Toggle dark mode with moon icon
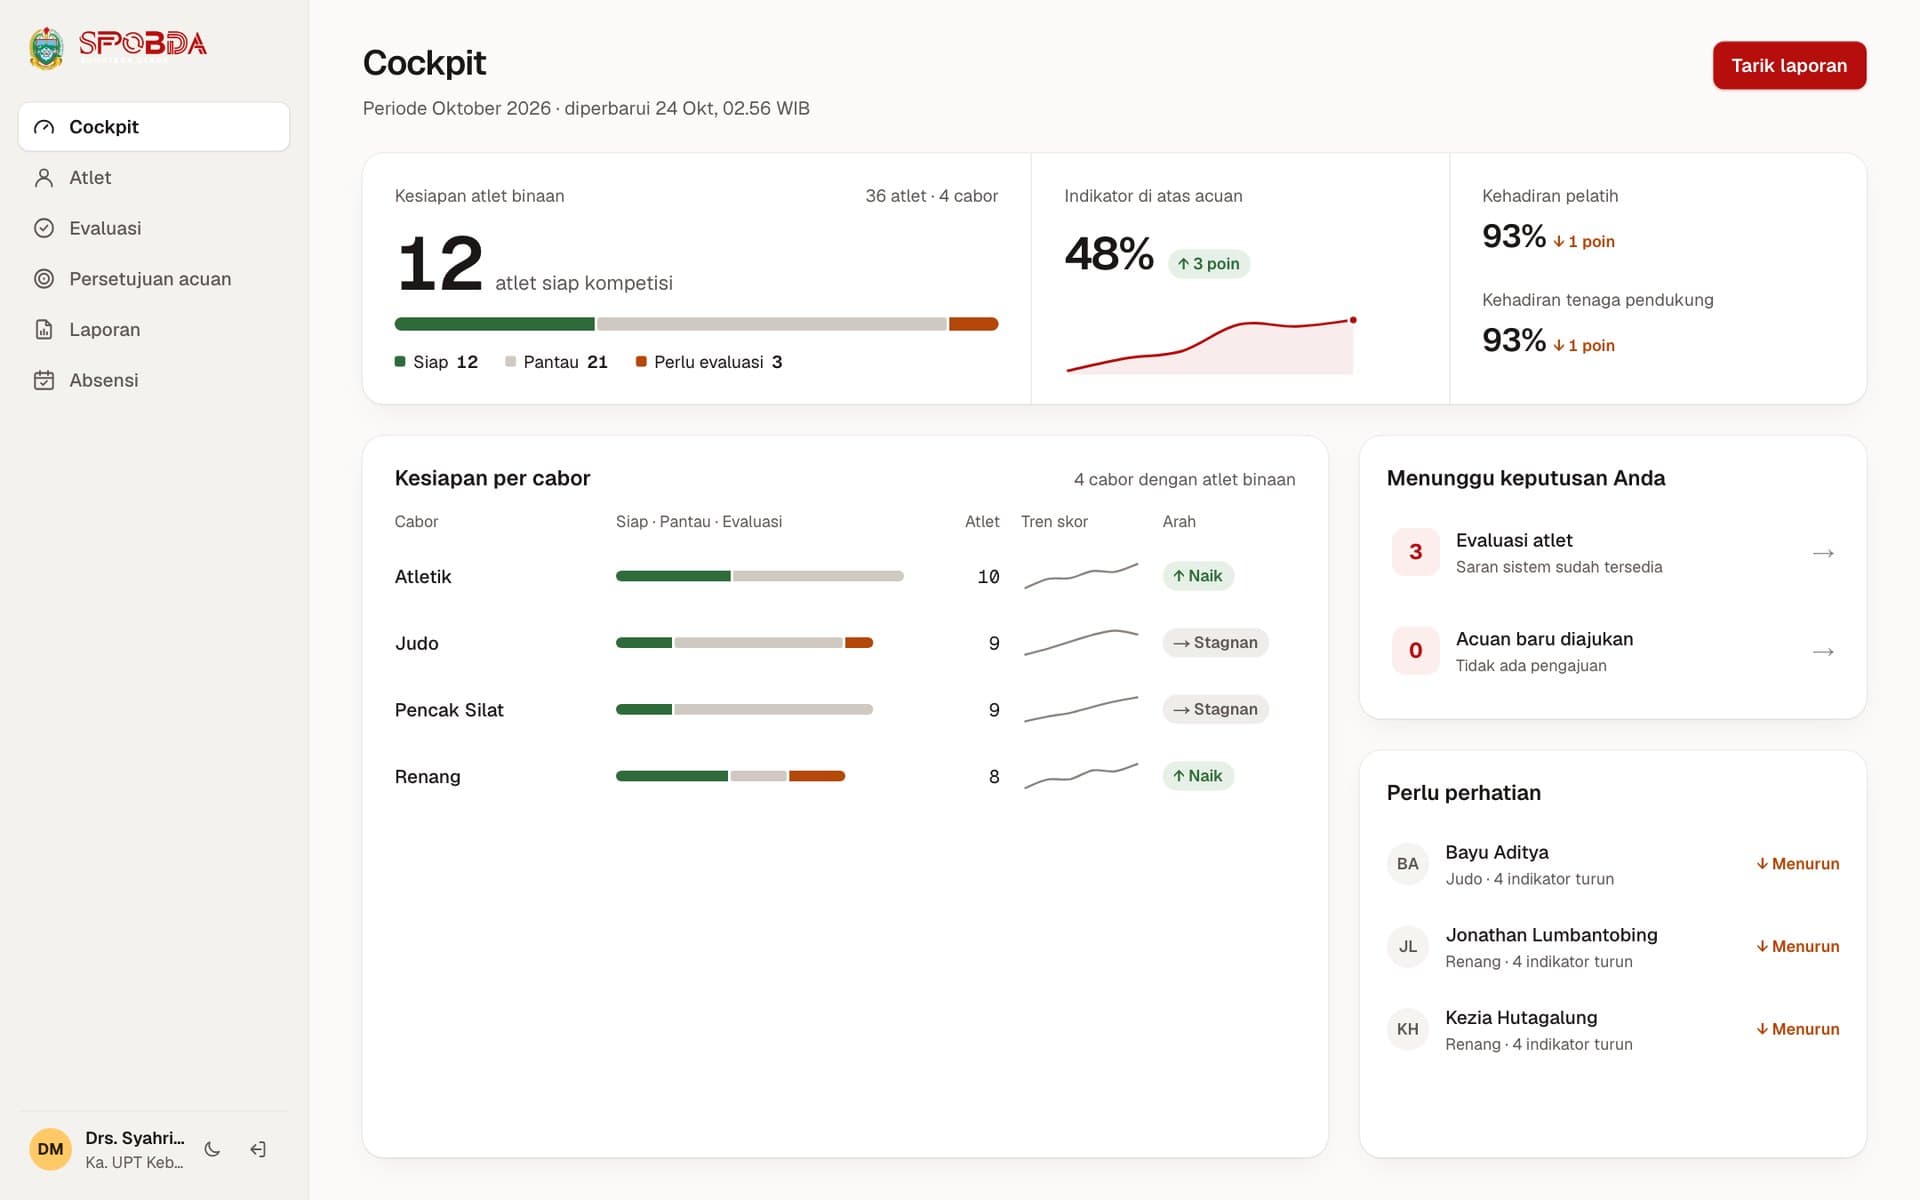 click(212, 1149)
